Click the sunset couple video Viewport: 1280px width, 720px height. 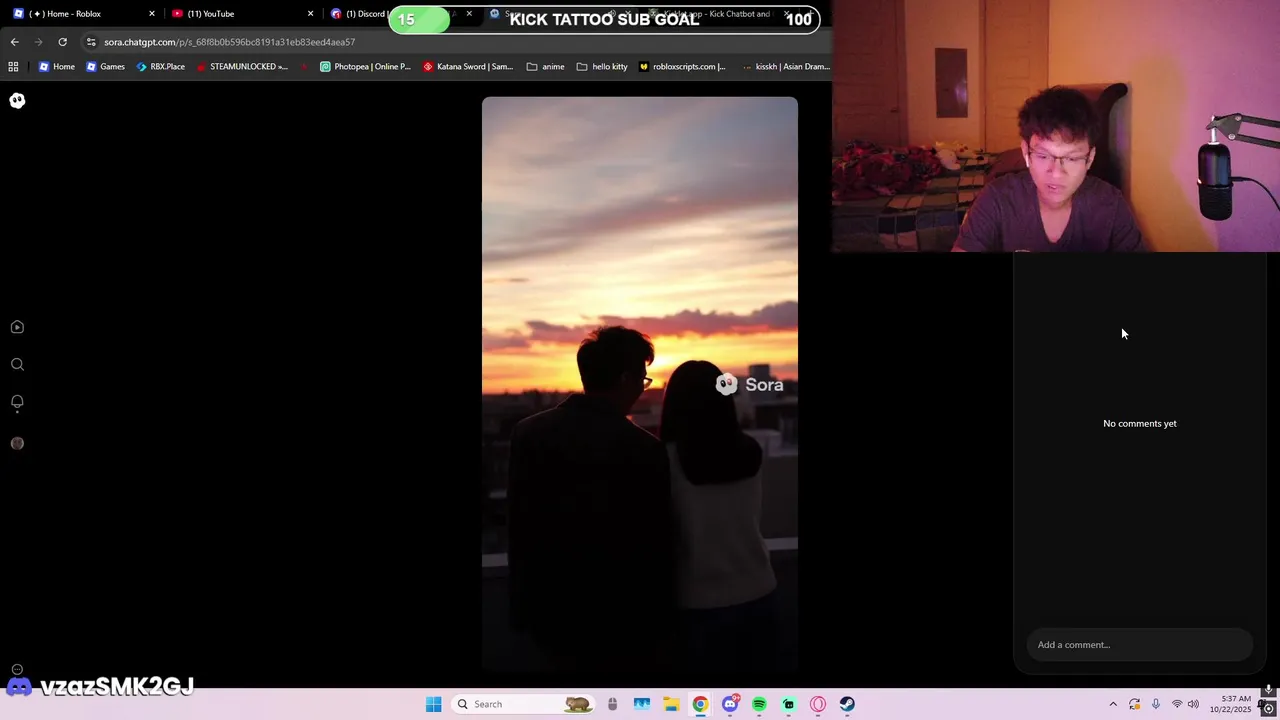coord(640,384)
